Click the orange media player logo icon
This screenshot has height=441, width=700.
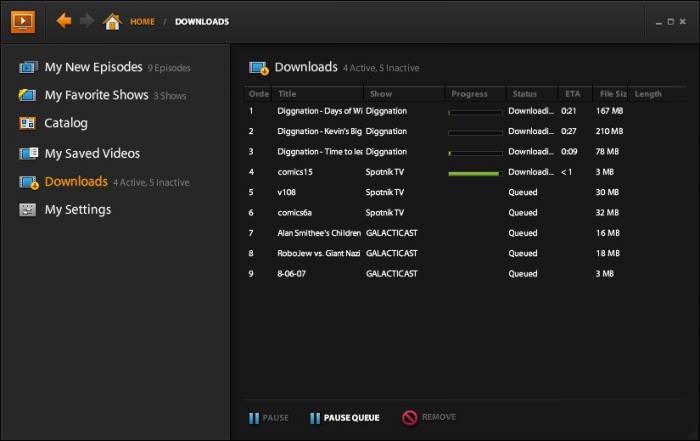[x=23, y=21]
